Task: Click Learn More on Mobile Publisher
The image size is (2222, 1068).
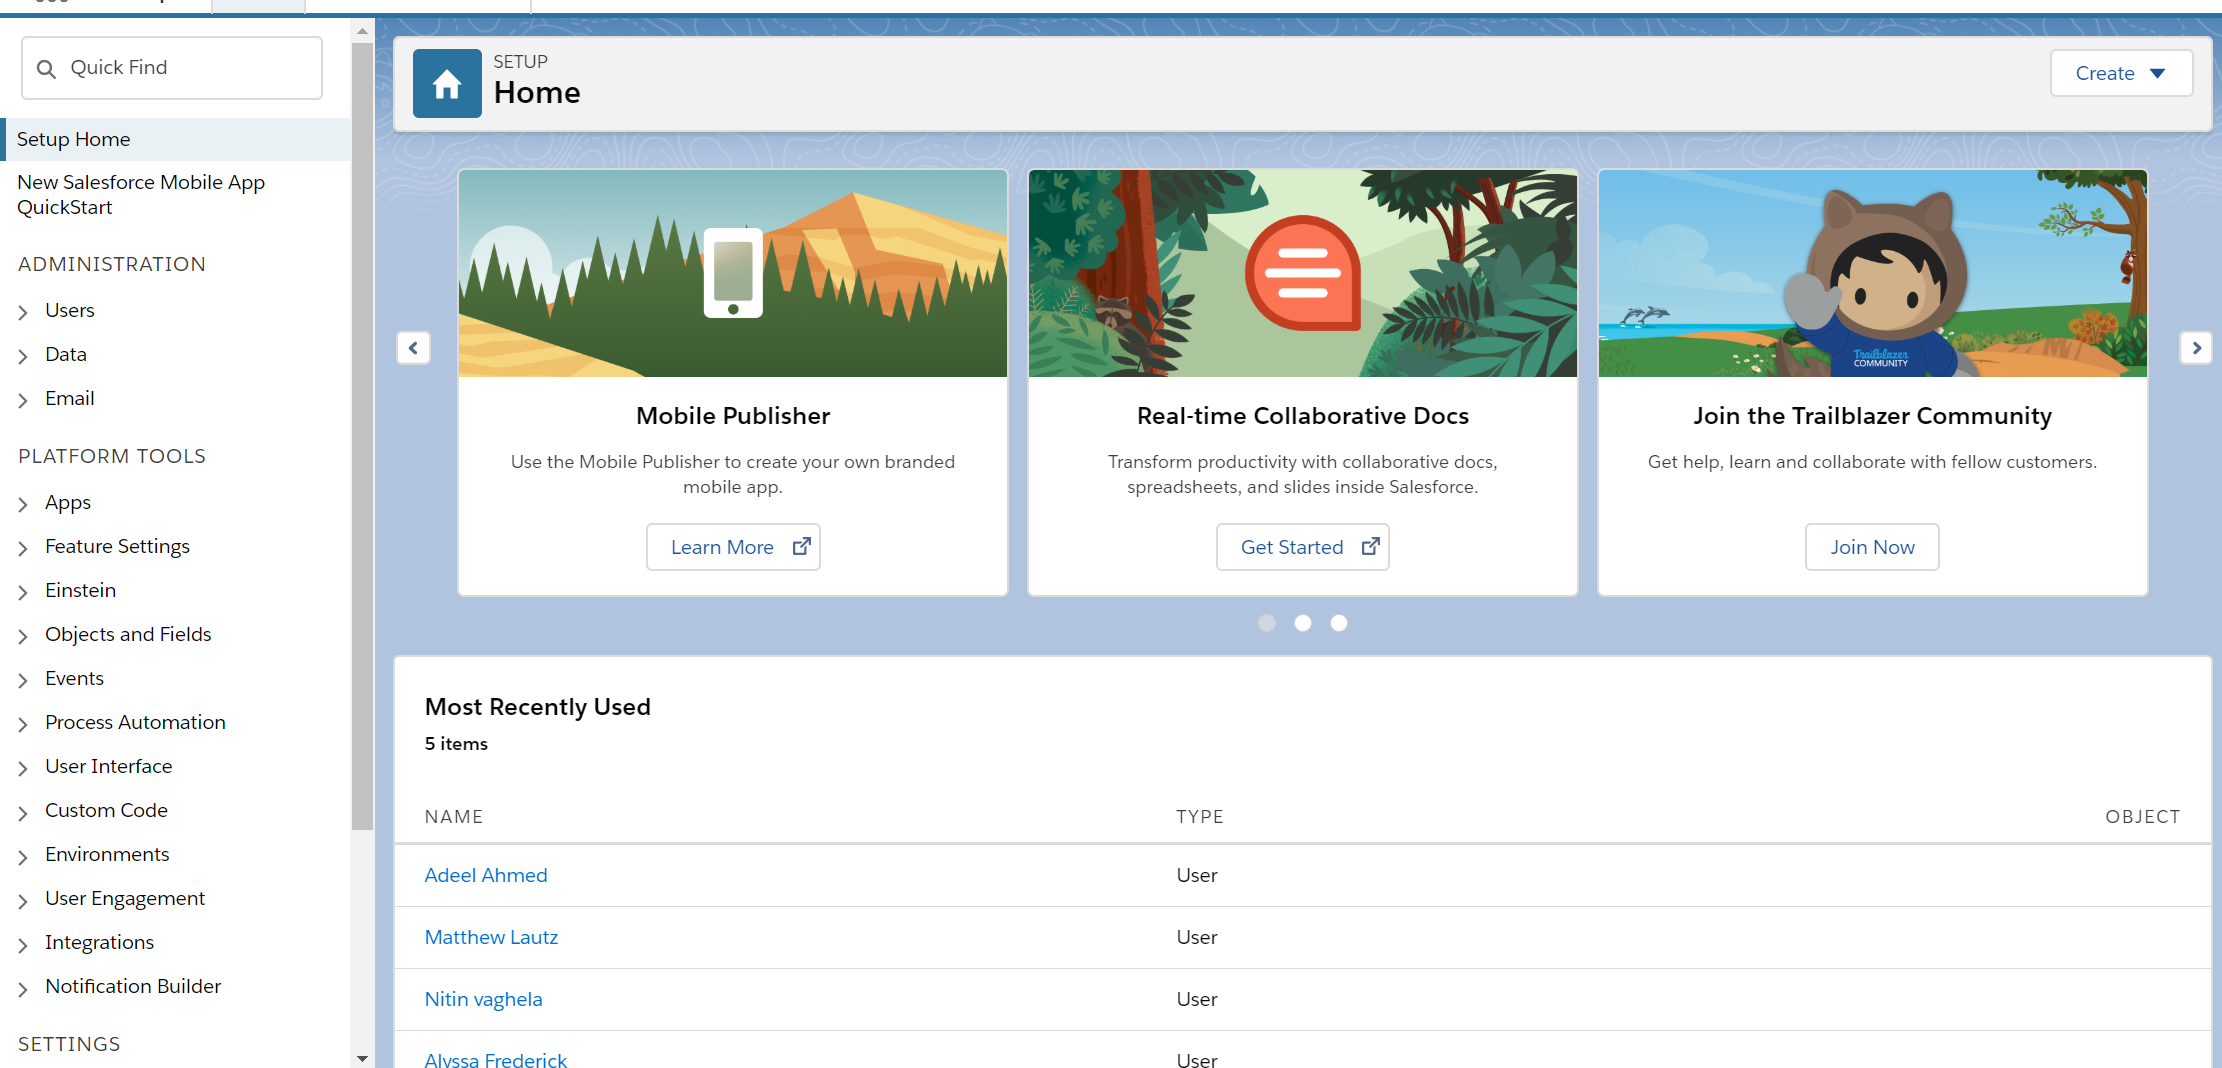Action: 733,547
